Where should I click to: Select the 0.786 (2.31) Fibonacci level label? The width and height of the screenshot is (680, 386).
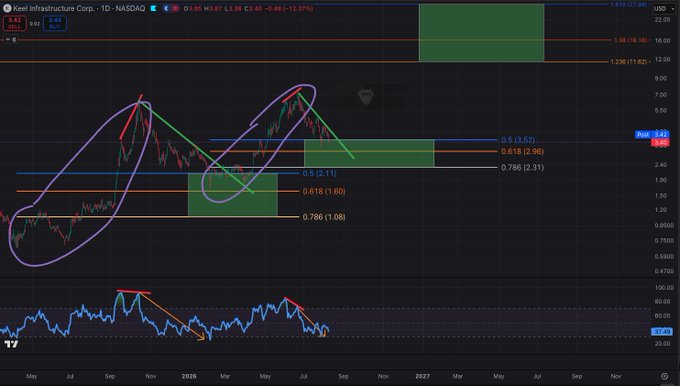(522, 167)
